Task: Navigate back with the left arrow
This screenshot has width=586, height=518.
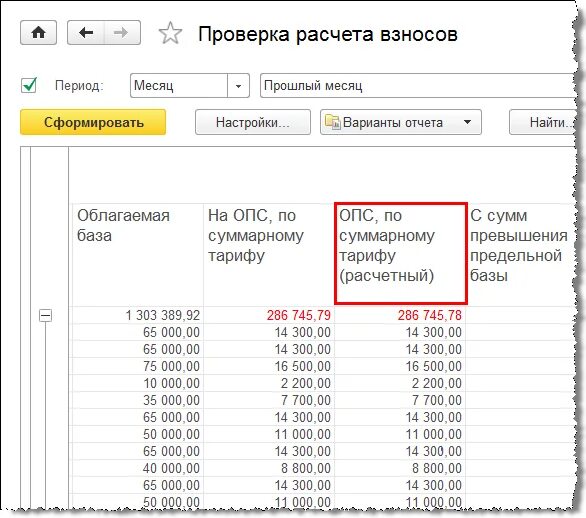Action: pos(86,33)
